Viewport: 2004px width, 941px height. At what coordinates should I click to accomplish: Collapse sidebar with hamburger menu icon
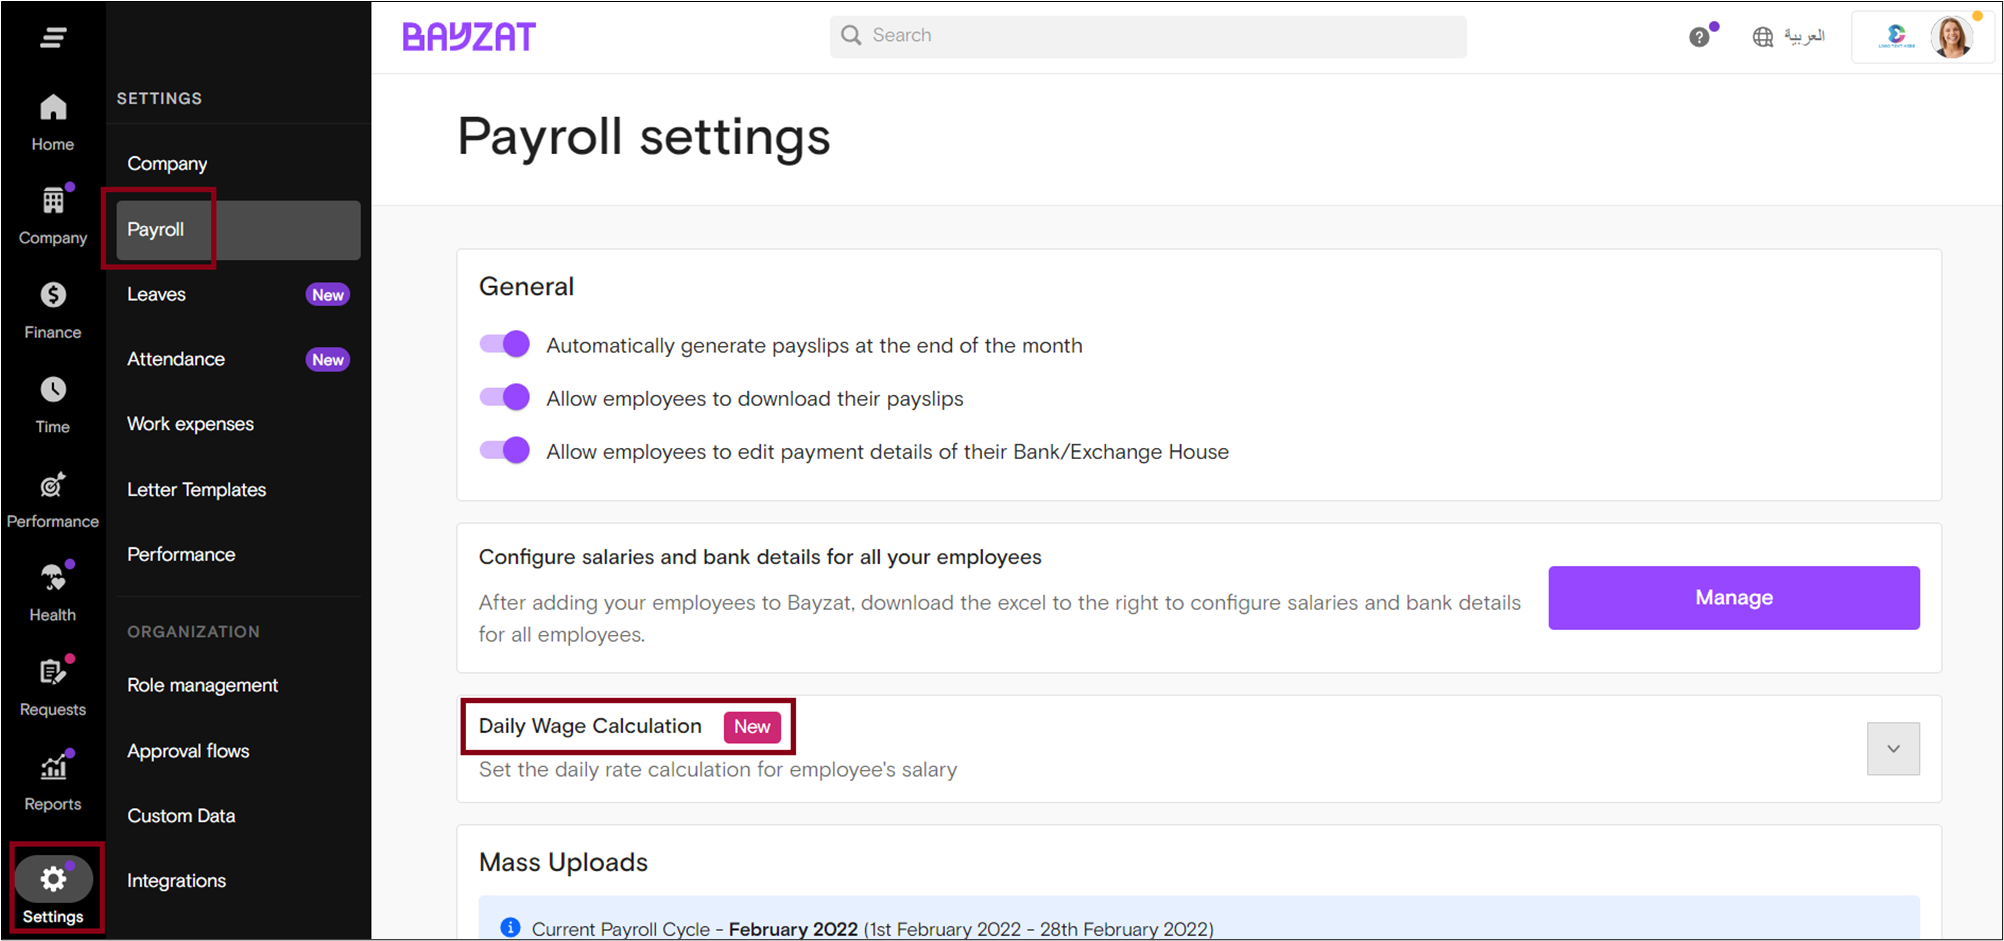click(x=53, y=38)
